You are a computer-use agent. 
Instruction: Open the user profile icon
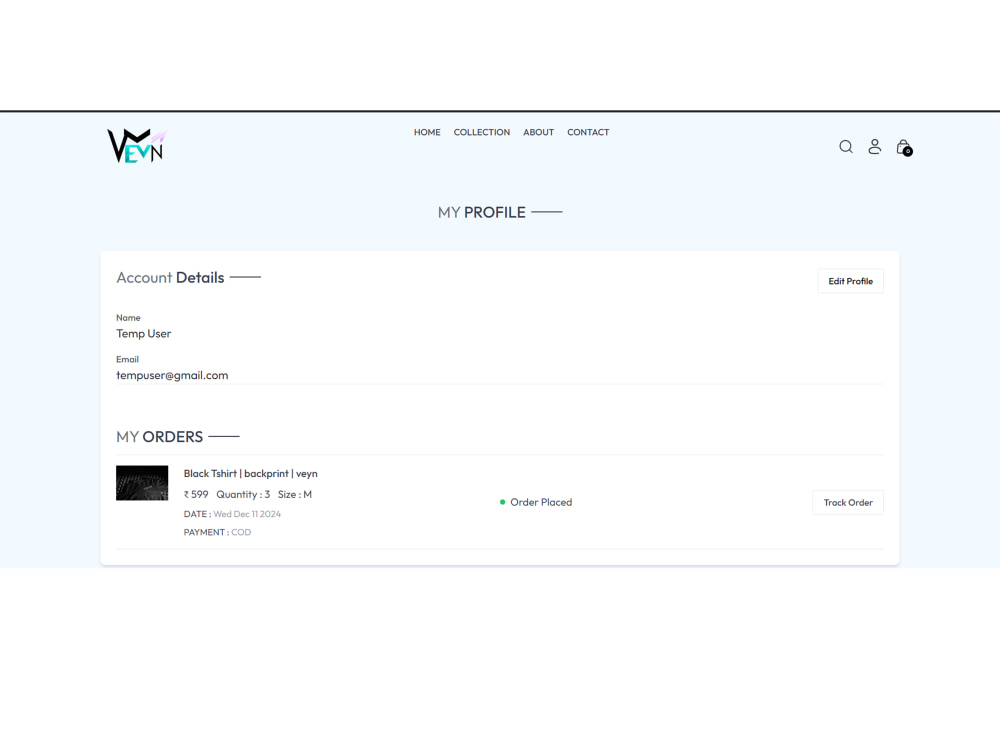coord(874,147)
